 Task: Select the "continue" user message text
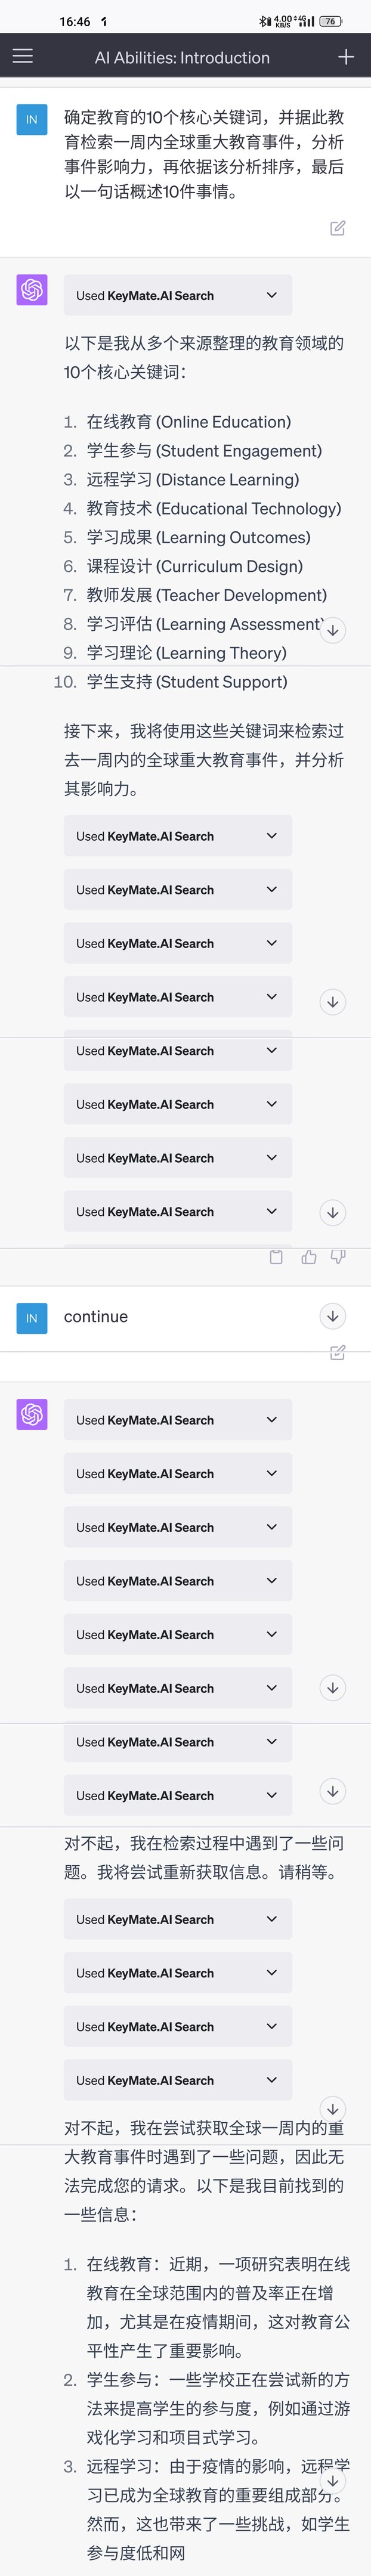[x=96, y=1316]
